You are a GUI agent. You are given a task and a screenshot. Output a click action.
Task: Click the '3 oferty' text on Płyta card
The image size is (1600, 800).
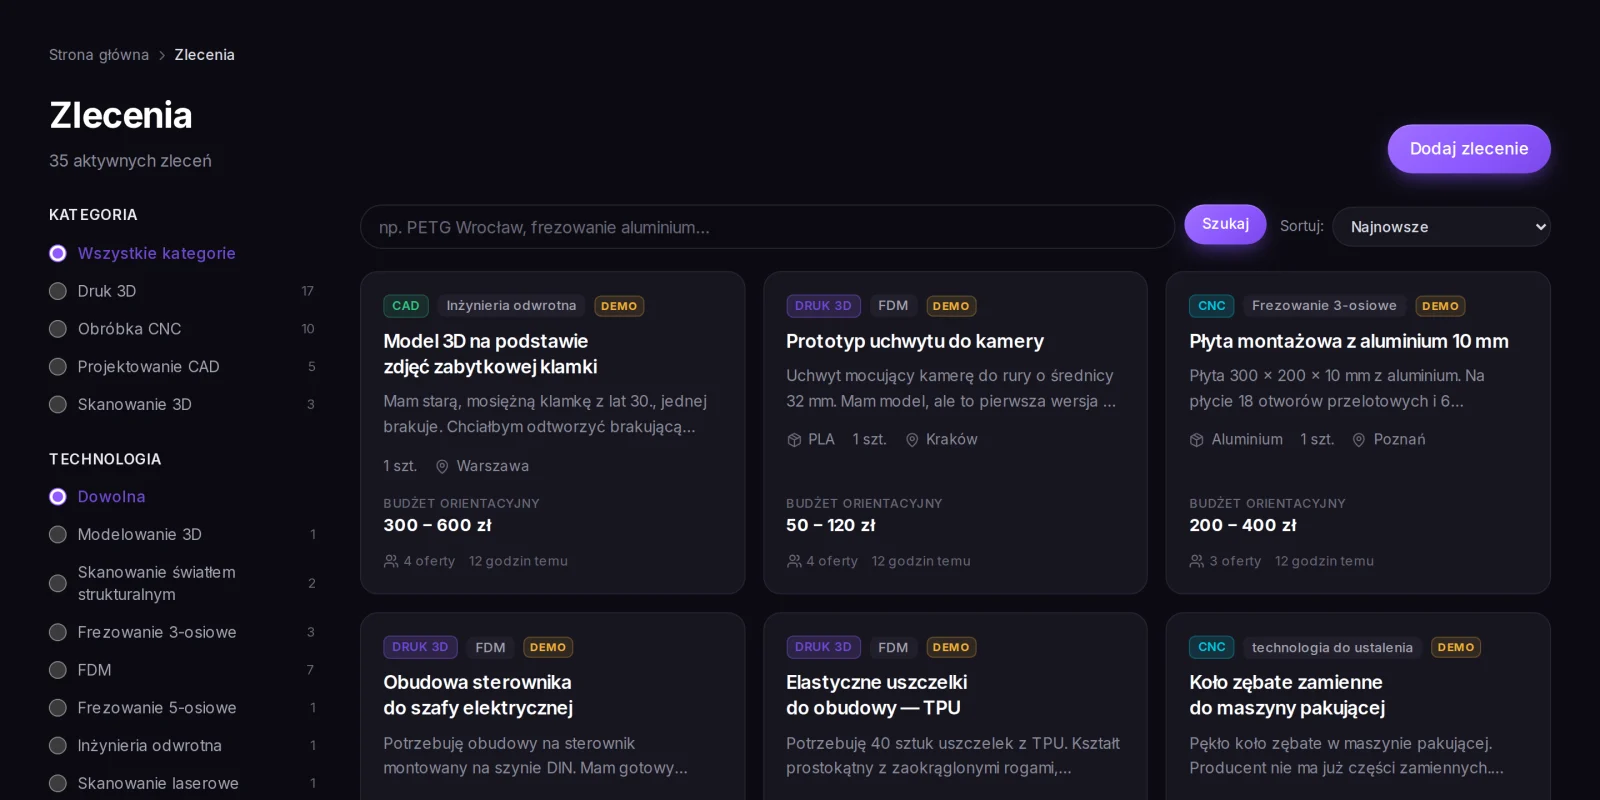coord(1235,561)
